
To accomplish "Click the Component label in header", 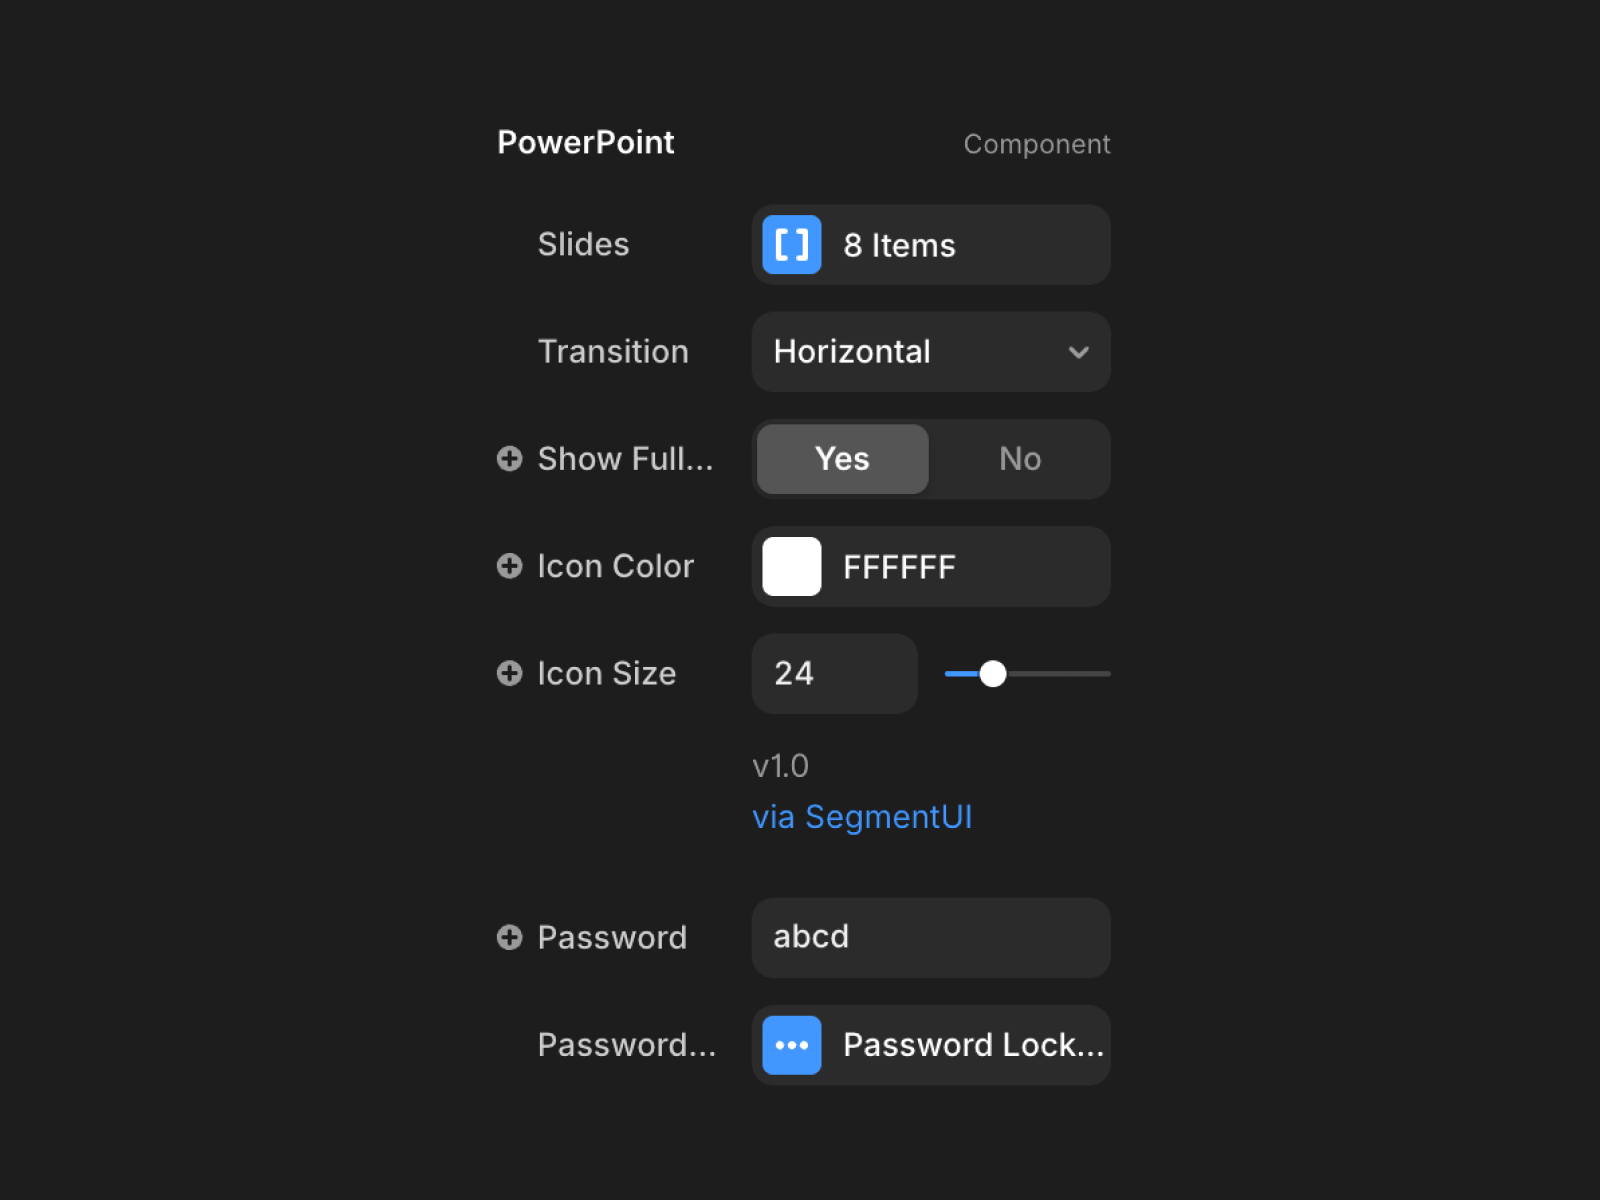I will tap(1037, 144).
